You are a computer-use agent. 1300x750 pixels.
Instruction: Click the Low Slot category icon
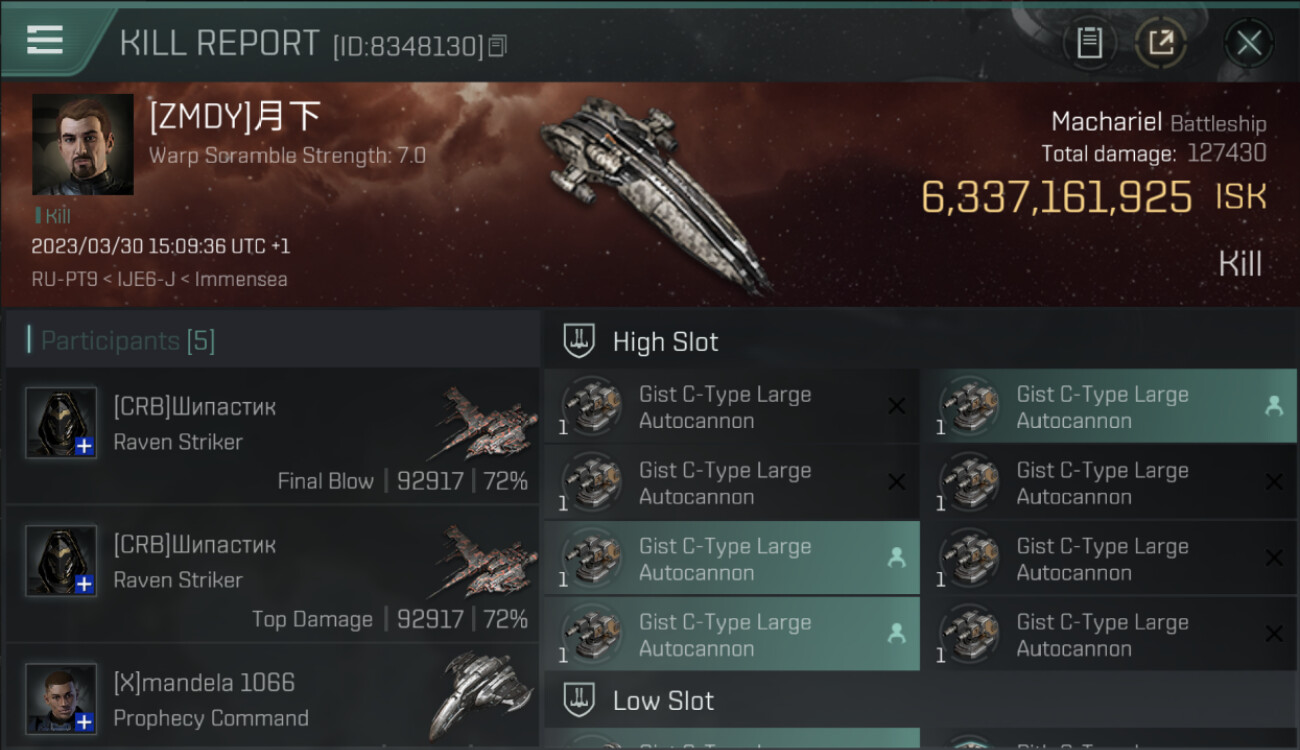(x=579, y=701)
